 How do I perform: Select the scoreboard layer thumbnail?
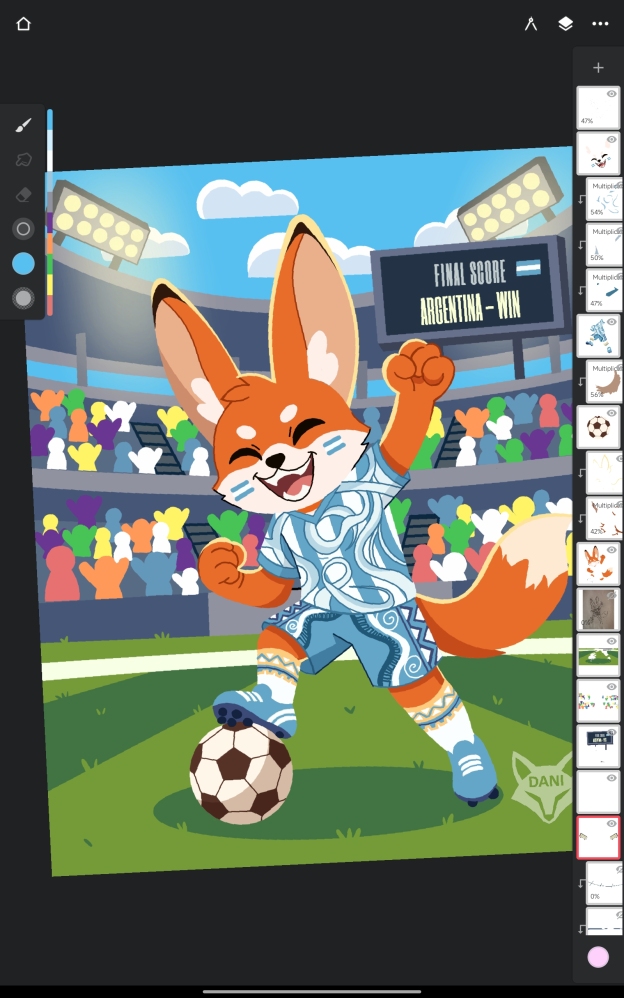pos(598,746)
